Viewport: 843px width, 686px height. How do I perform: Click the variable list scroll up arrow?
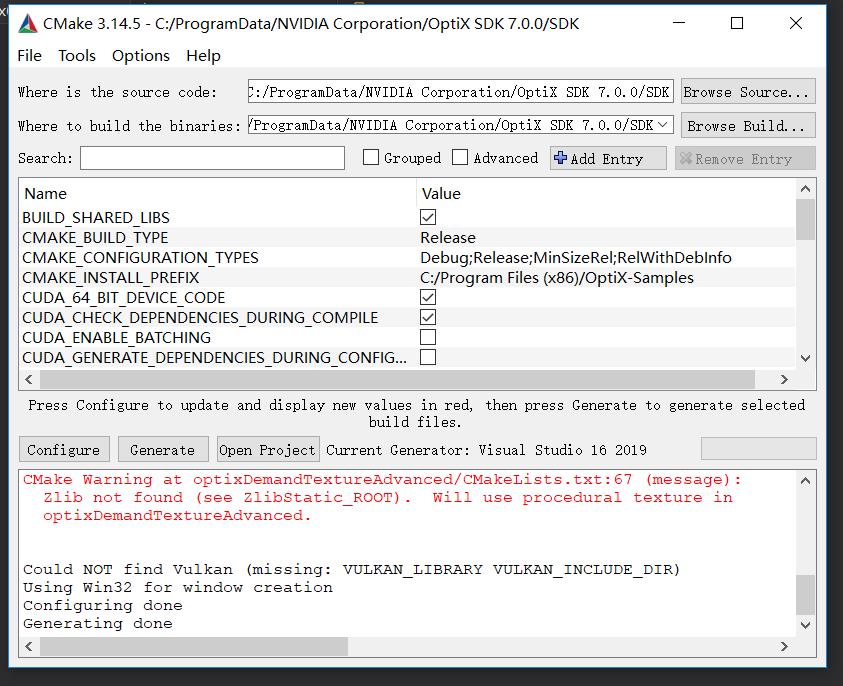click(805, 189)
